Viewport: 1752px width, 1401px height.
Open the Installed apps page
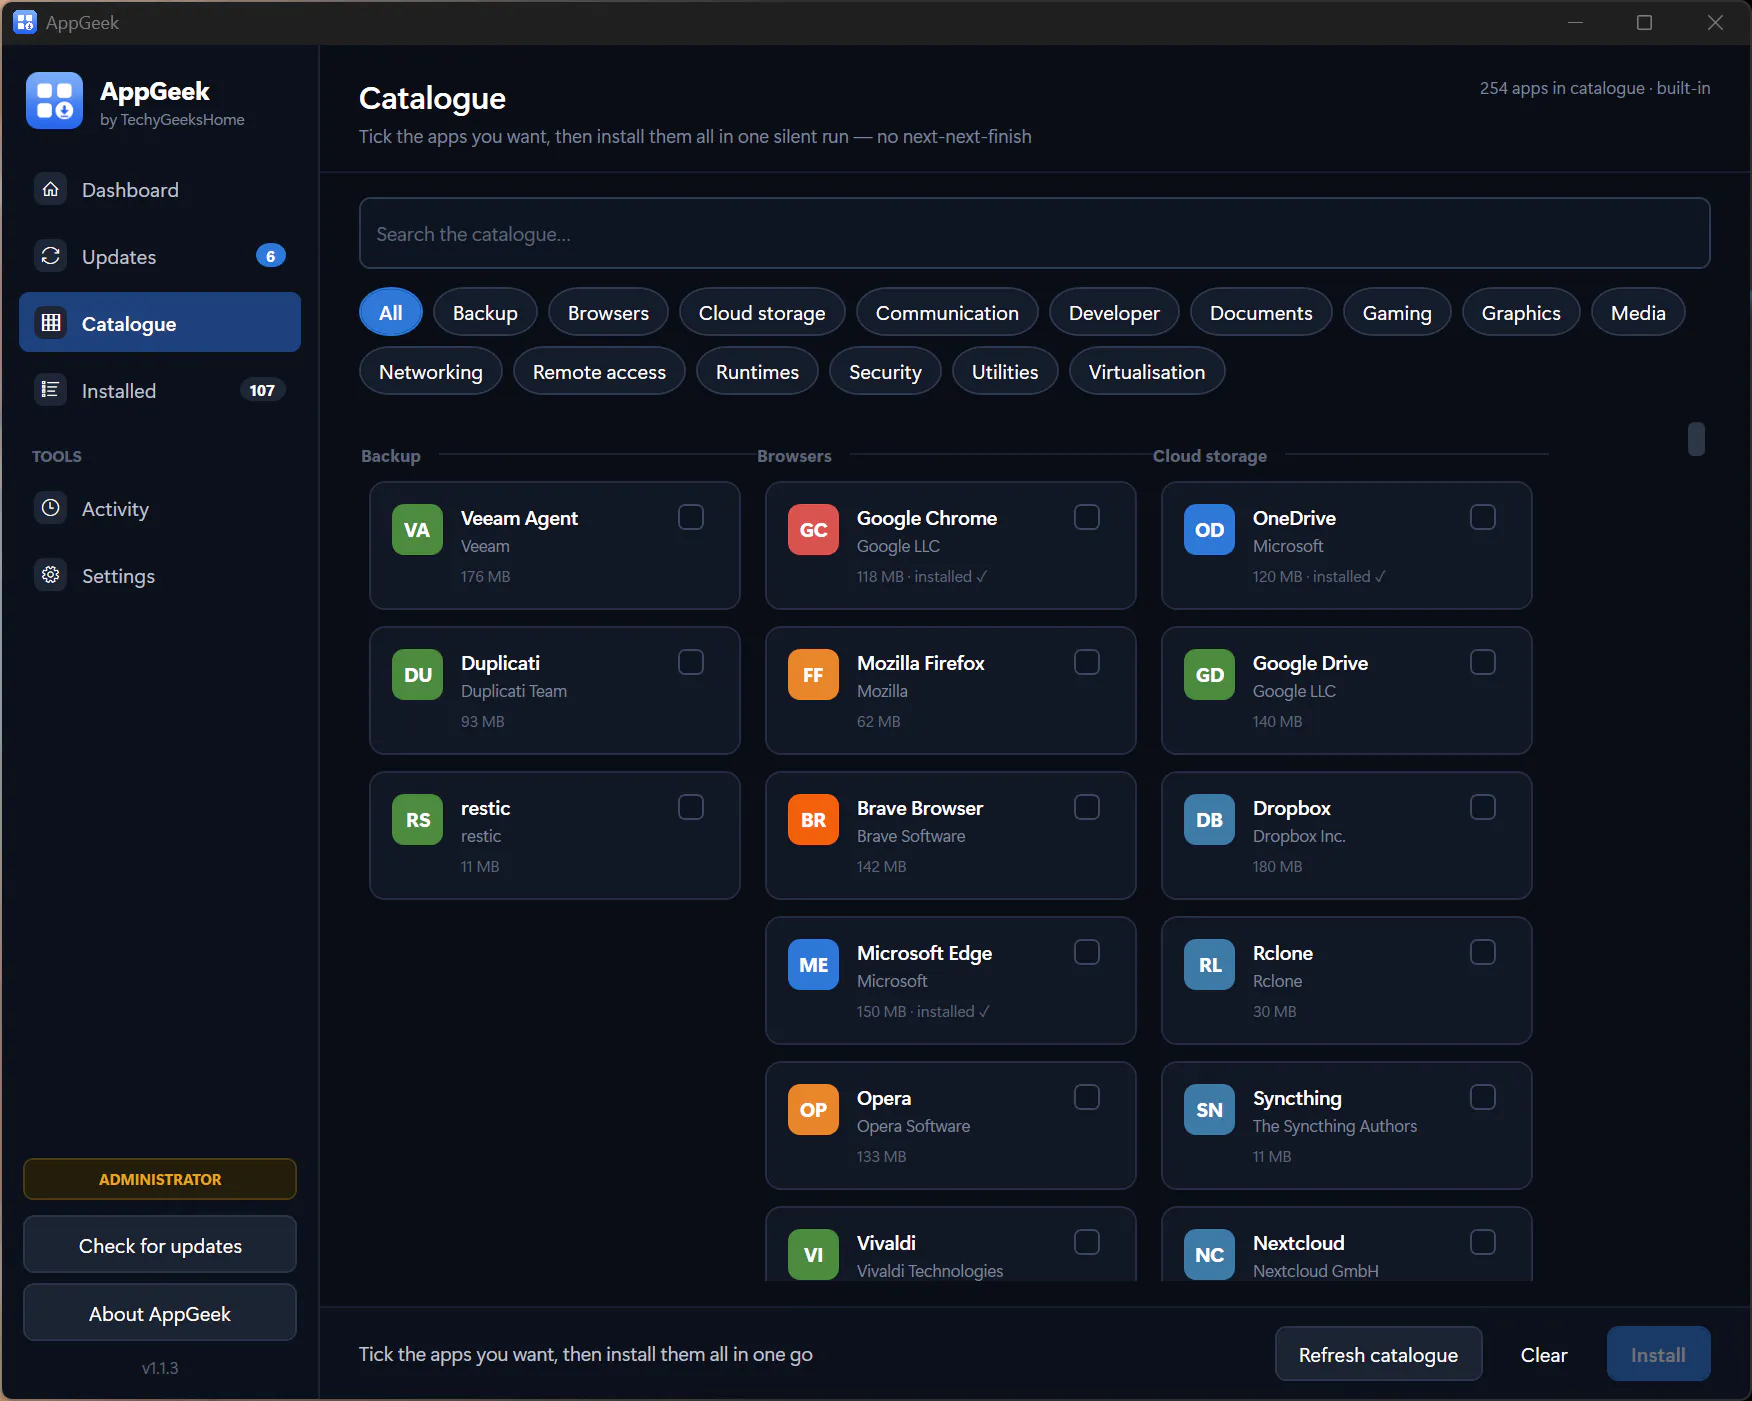coord(160,390)
